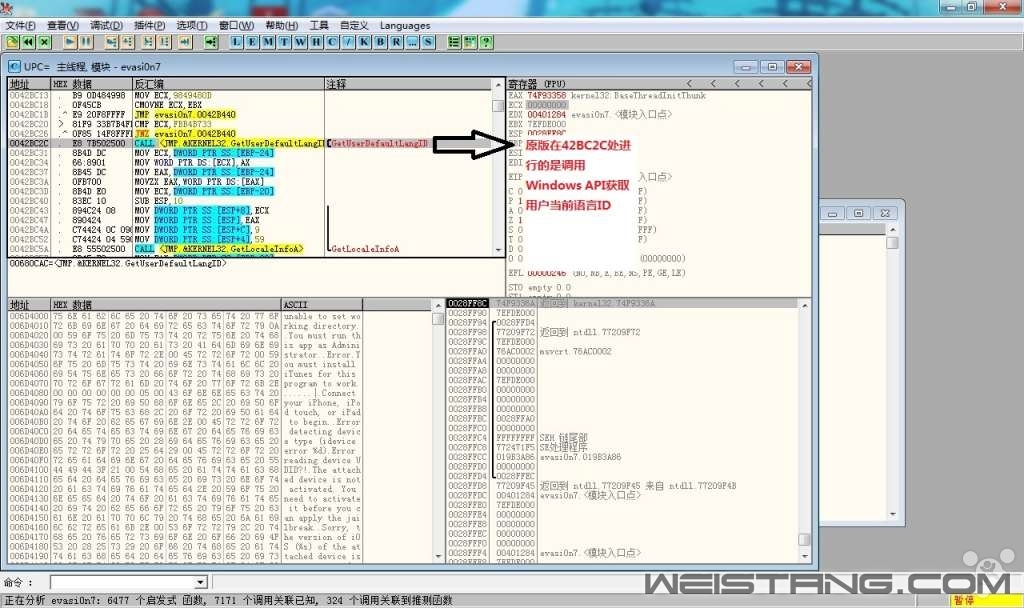Click the 寄存器 (FPU) registers header
Viewport: 1024px width, 608px height.
point(540,83)
